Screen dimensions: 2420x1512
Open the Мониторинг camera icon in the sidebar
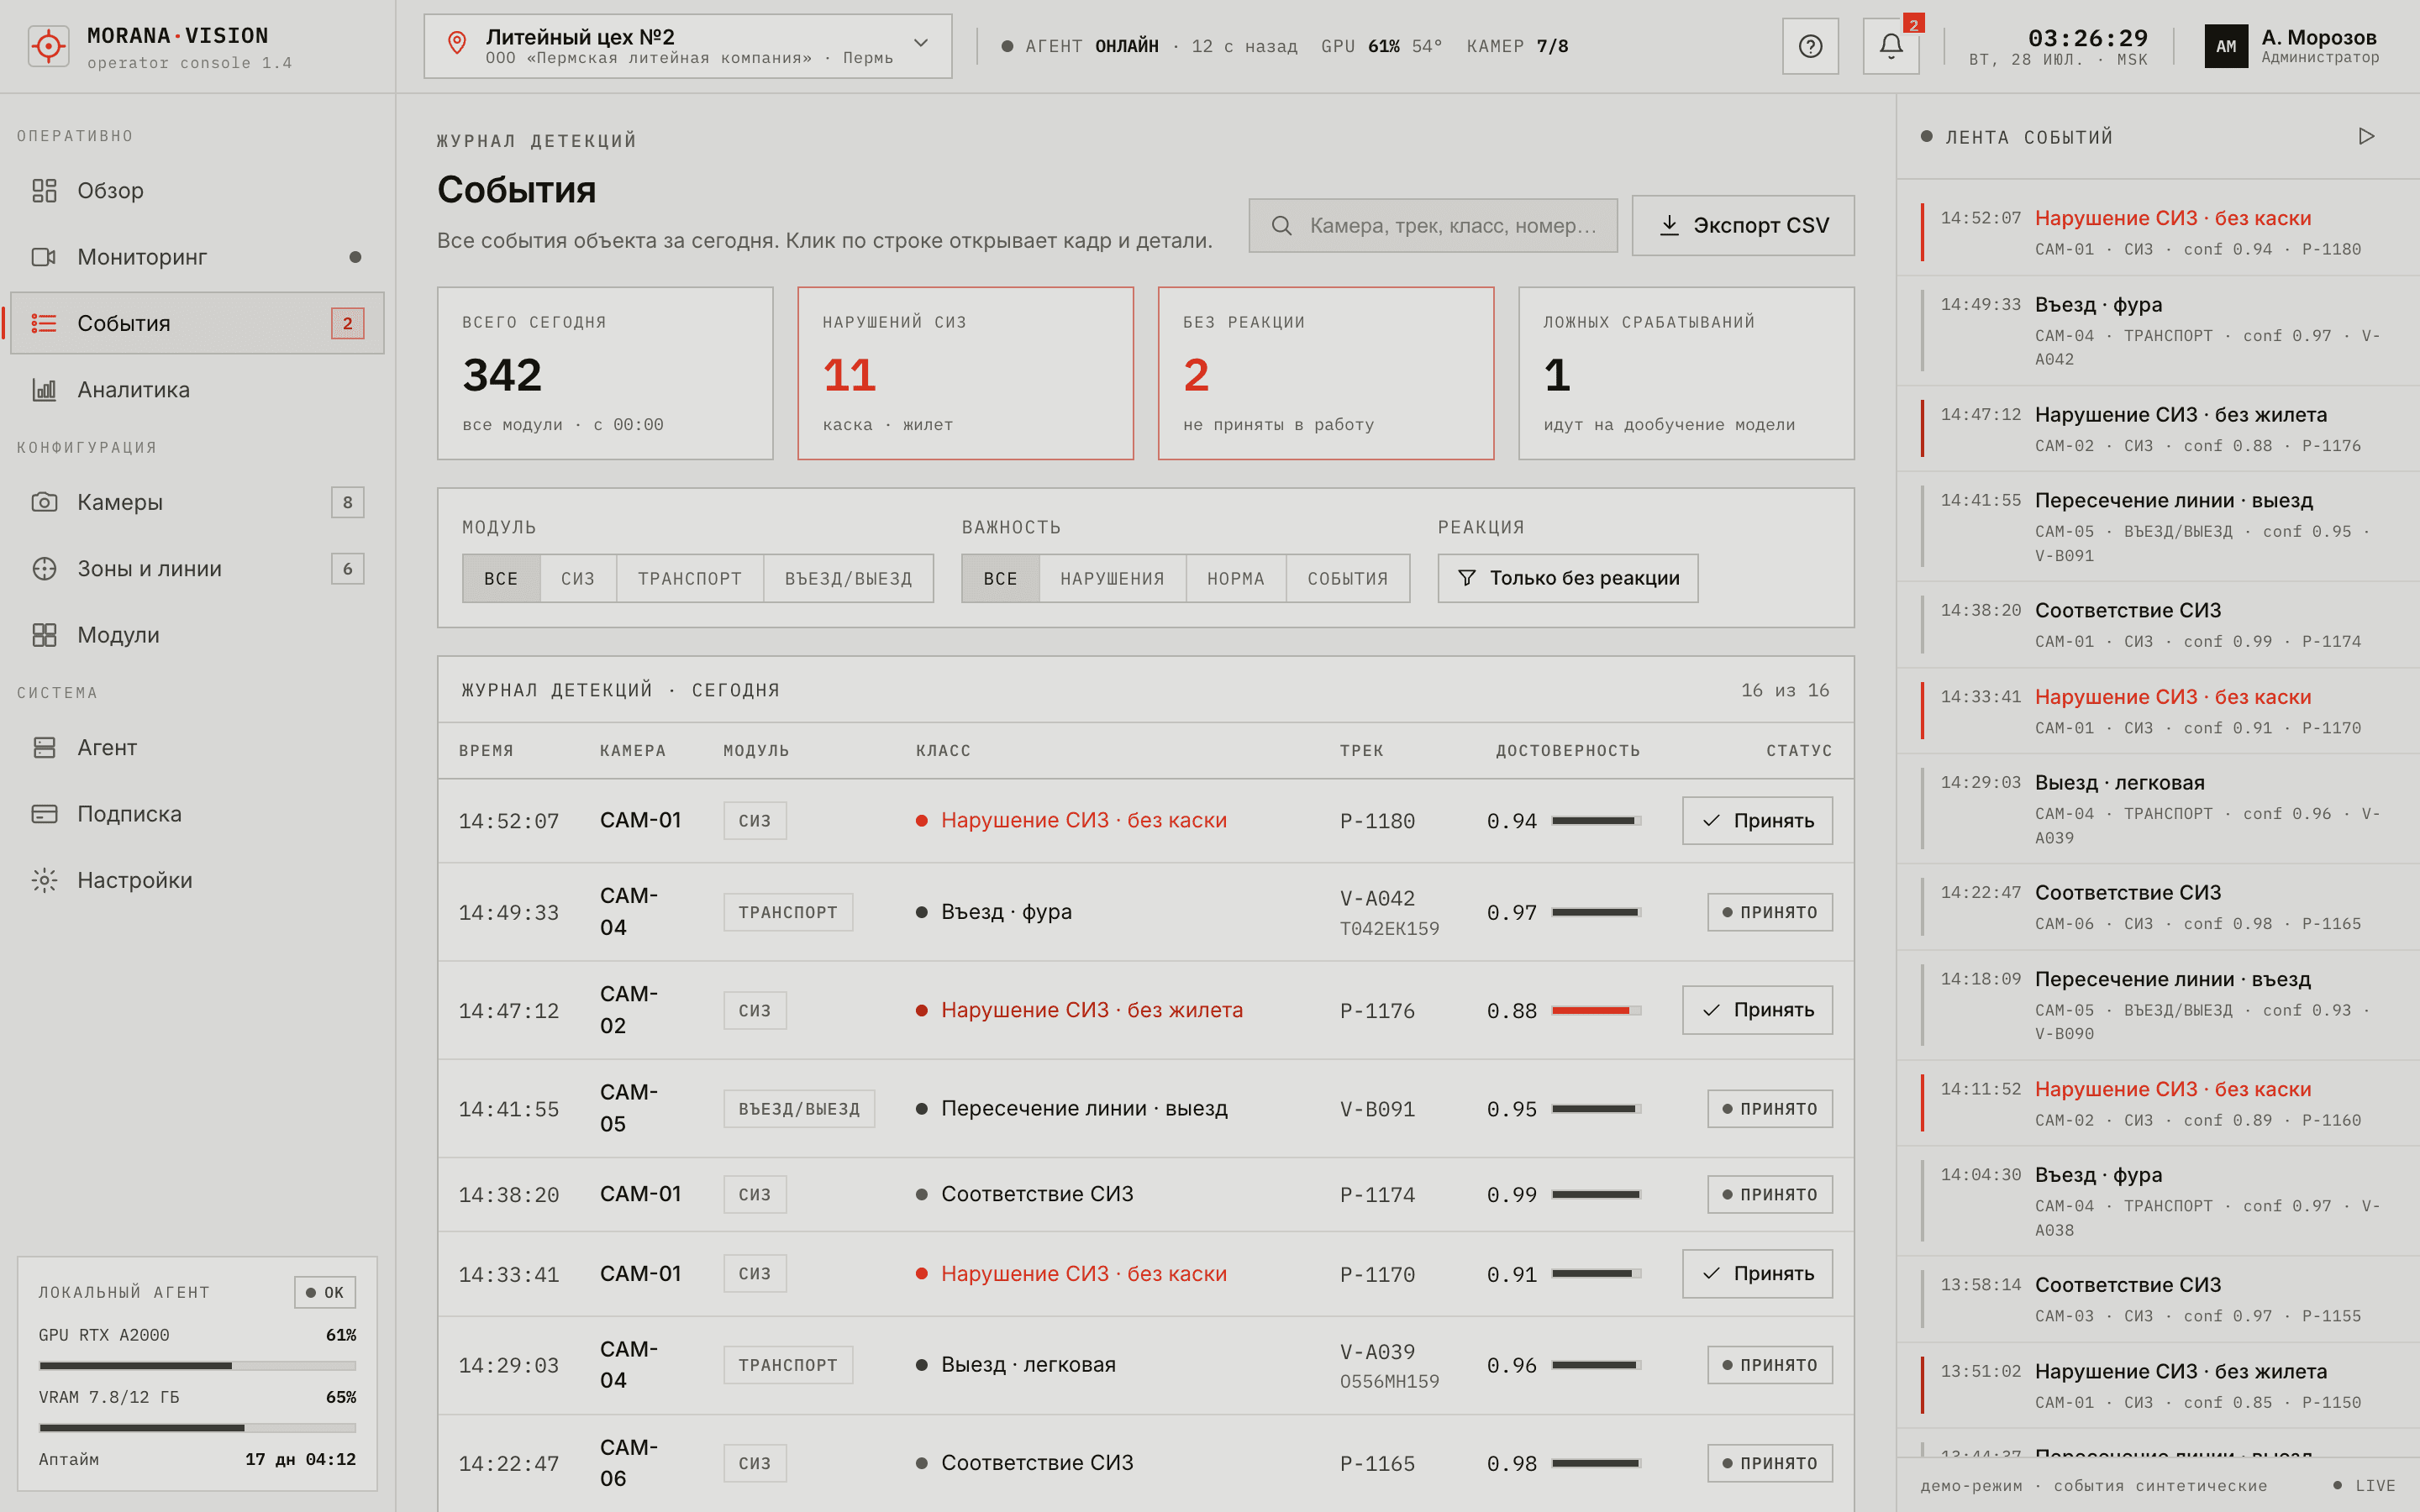coord(44,257)
